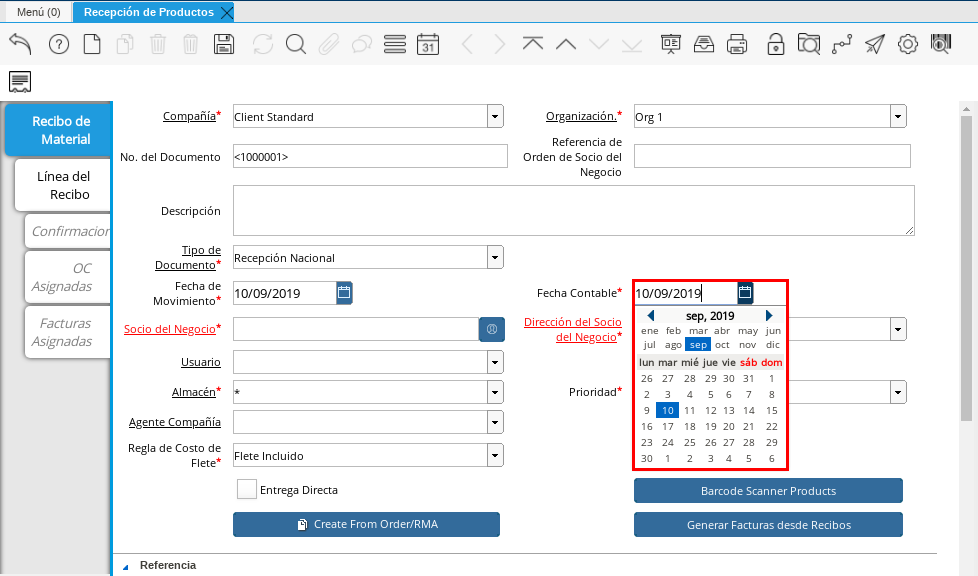
Task: Pick the highlighted day 10 in calendar
Action: [x=667, y=410]
